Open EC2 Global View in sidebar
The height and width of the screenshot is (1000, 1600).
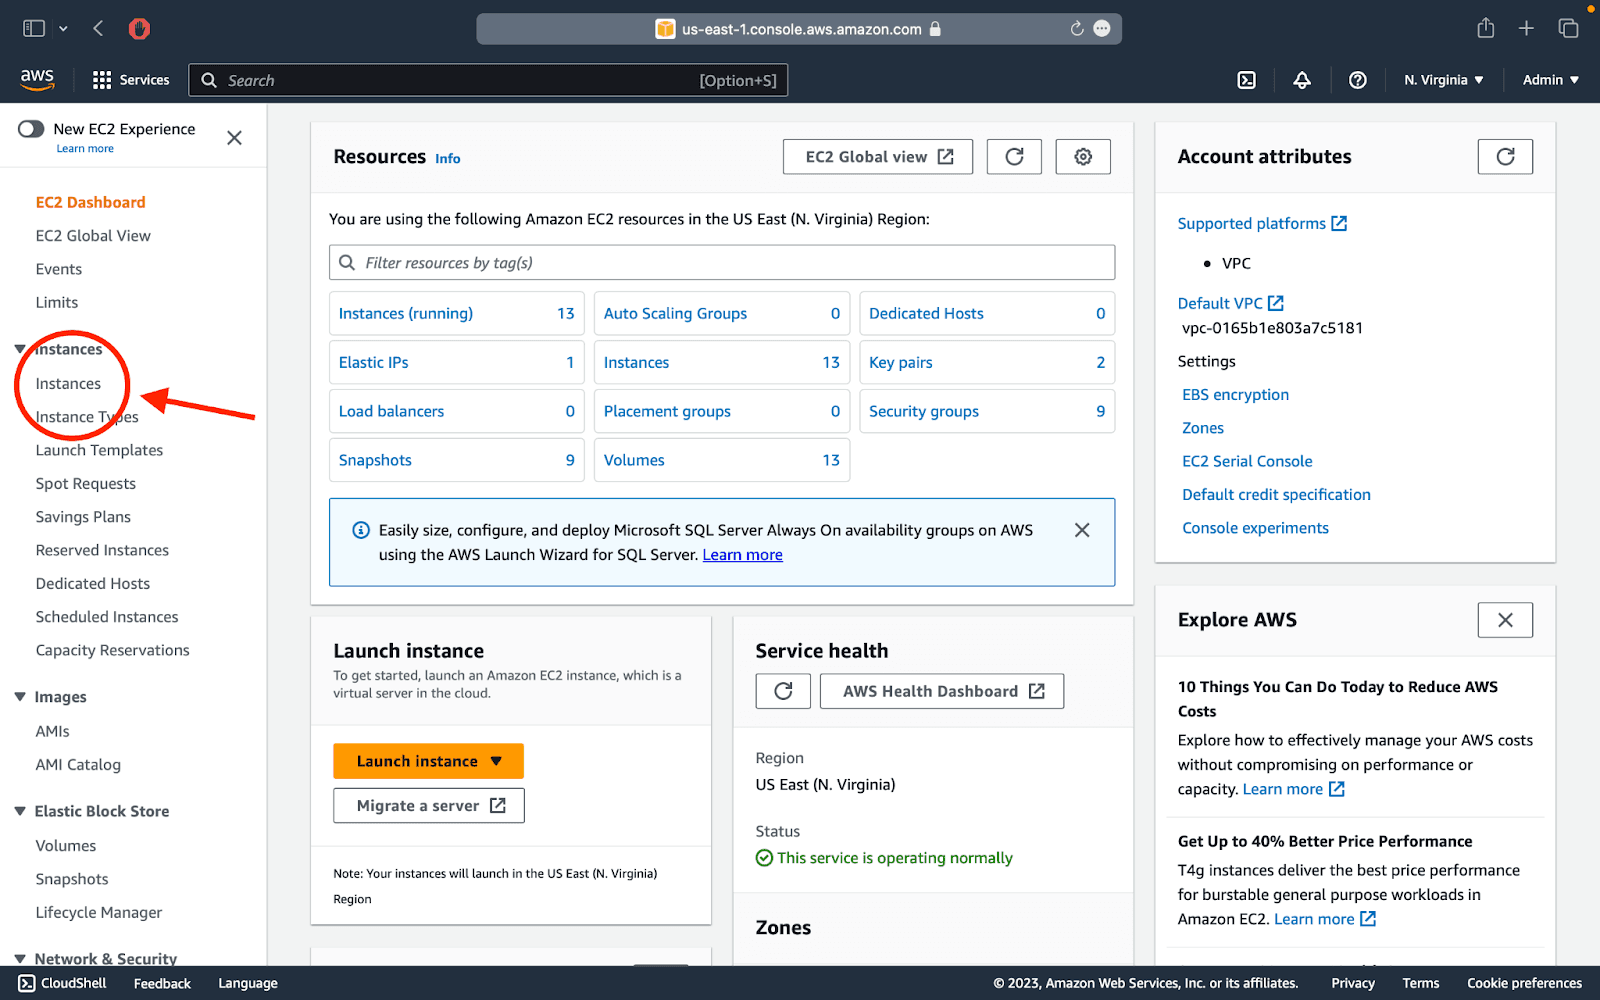93,236
